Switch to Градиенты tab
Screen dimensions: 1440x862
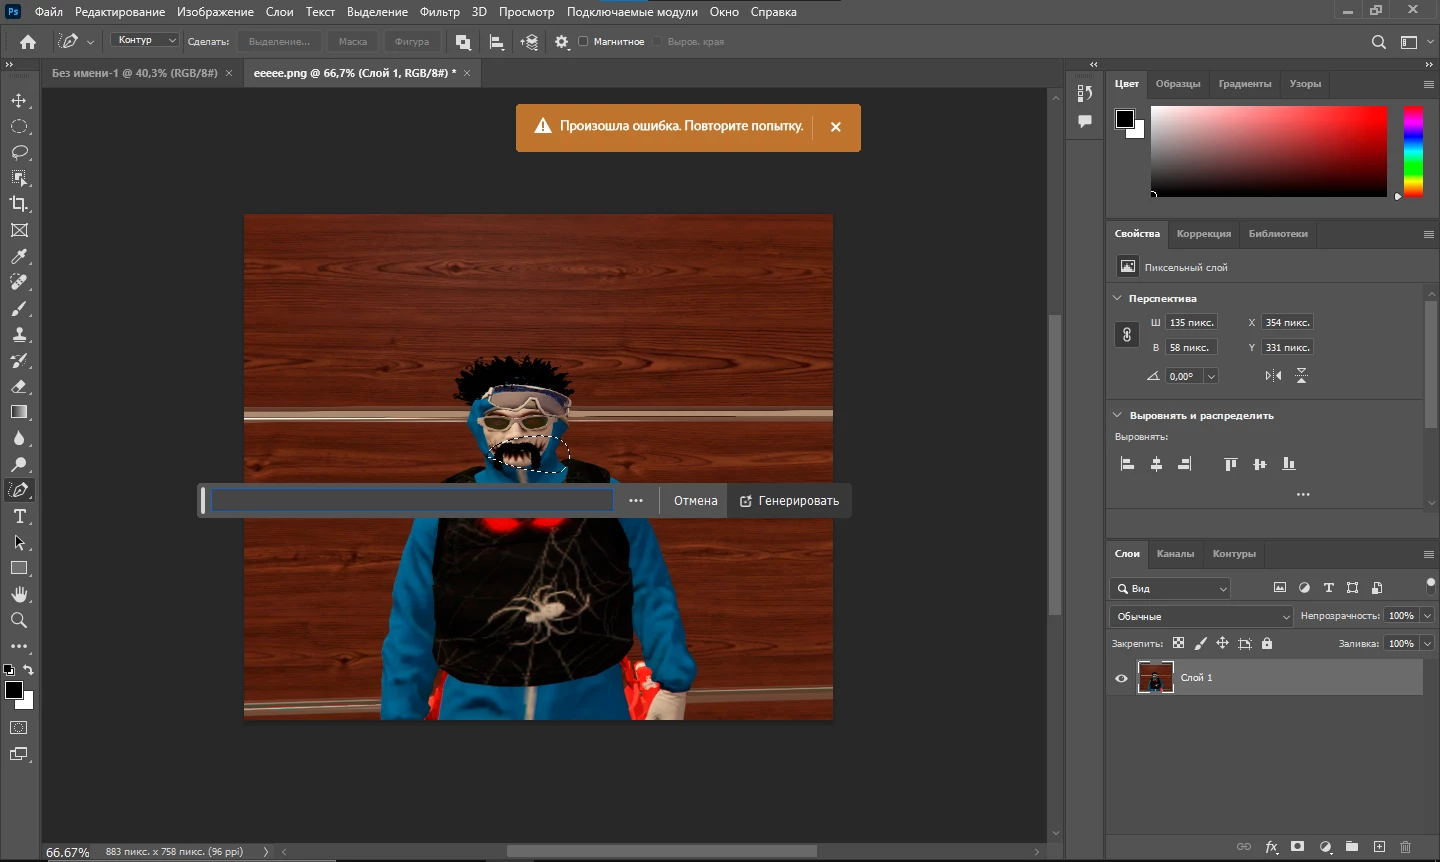(1245, 84)
